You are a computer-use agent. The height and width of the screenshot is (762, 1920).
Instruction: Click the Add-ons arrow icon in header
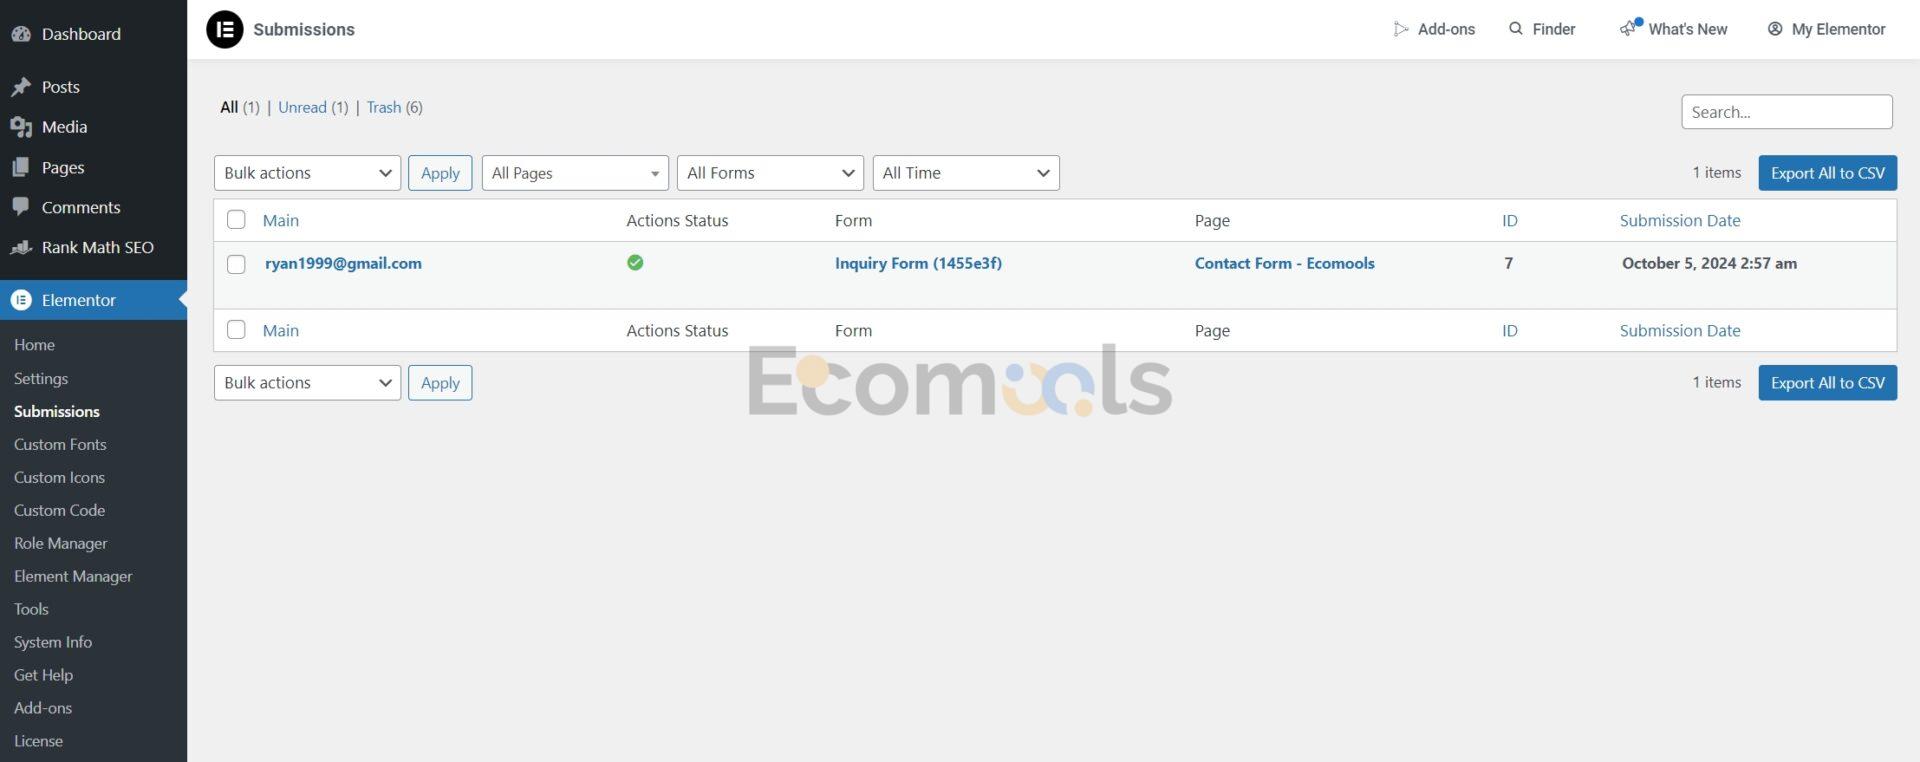[1401, 29]
